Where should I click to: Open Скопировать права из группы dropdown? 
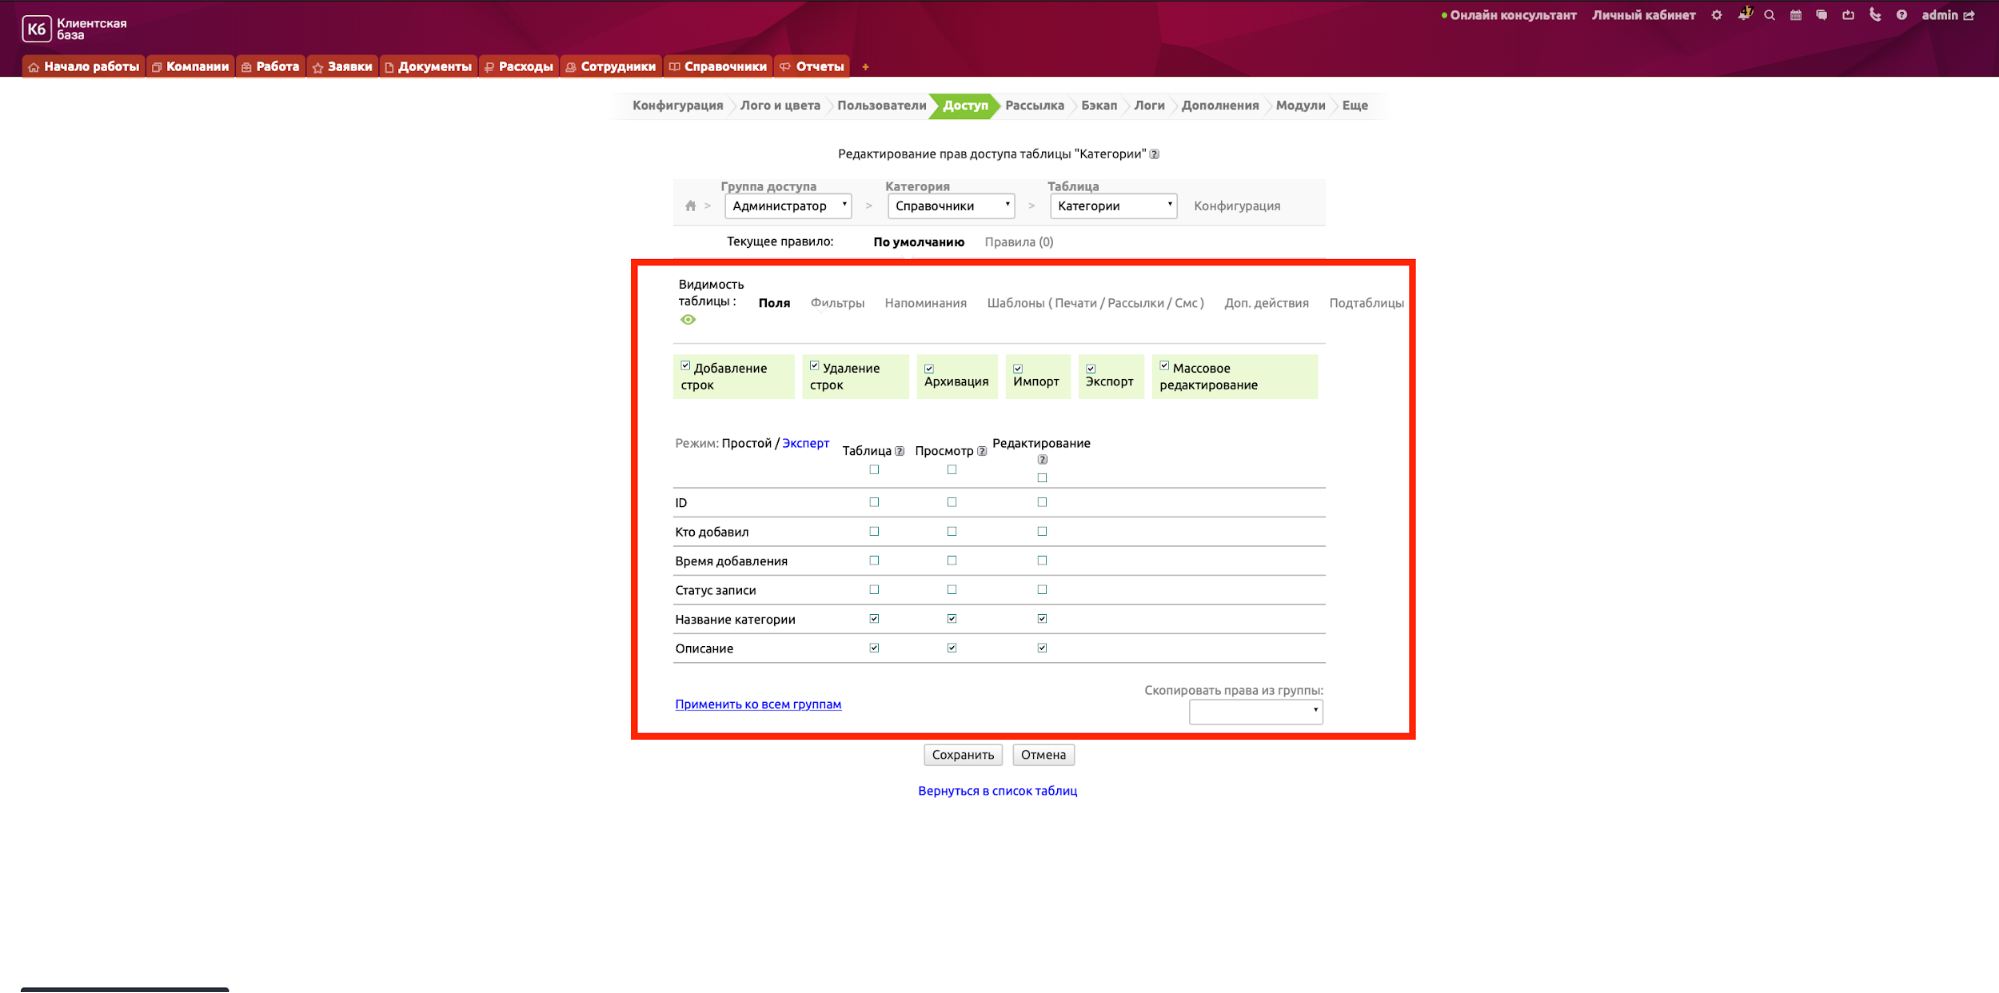click(x=1255, y=711)
